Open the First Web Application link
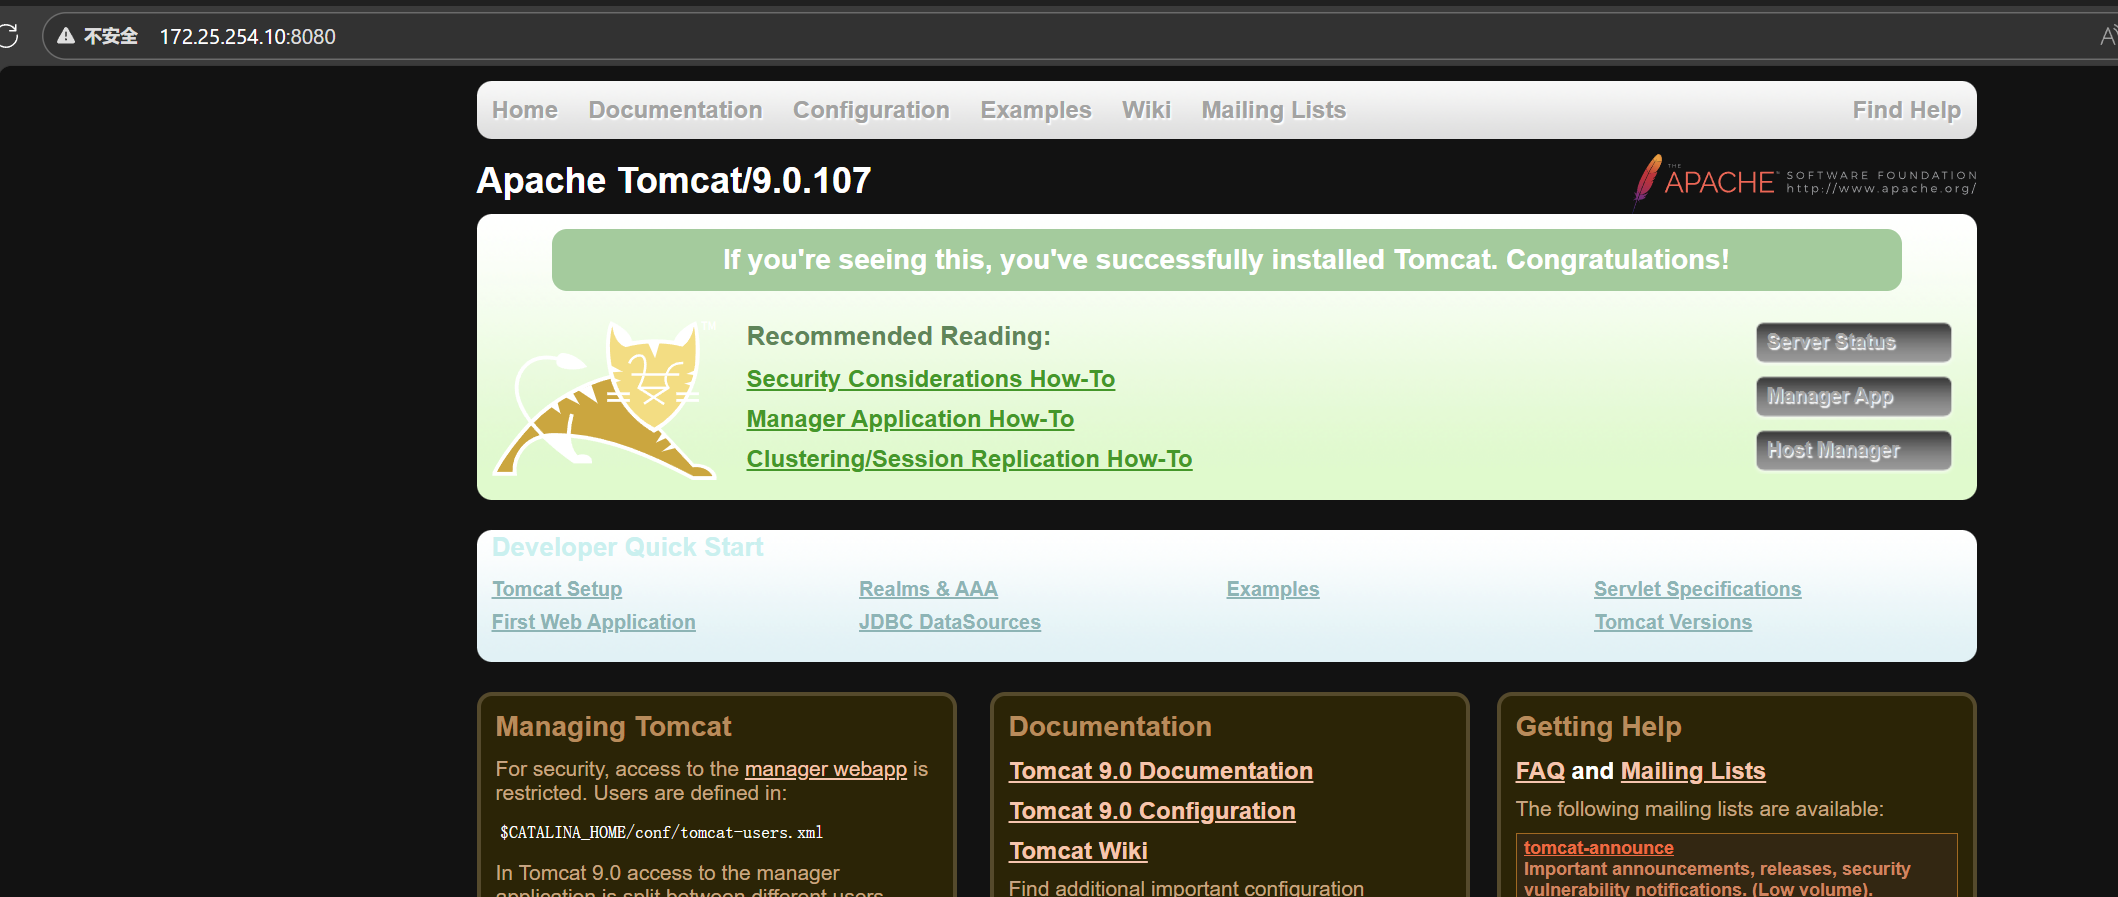Screen dimensions: 2118x897 [x=593, y=622]
